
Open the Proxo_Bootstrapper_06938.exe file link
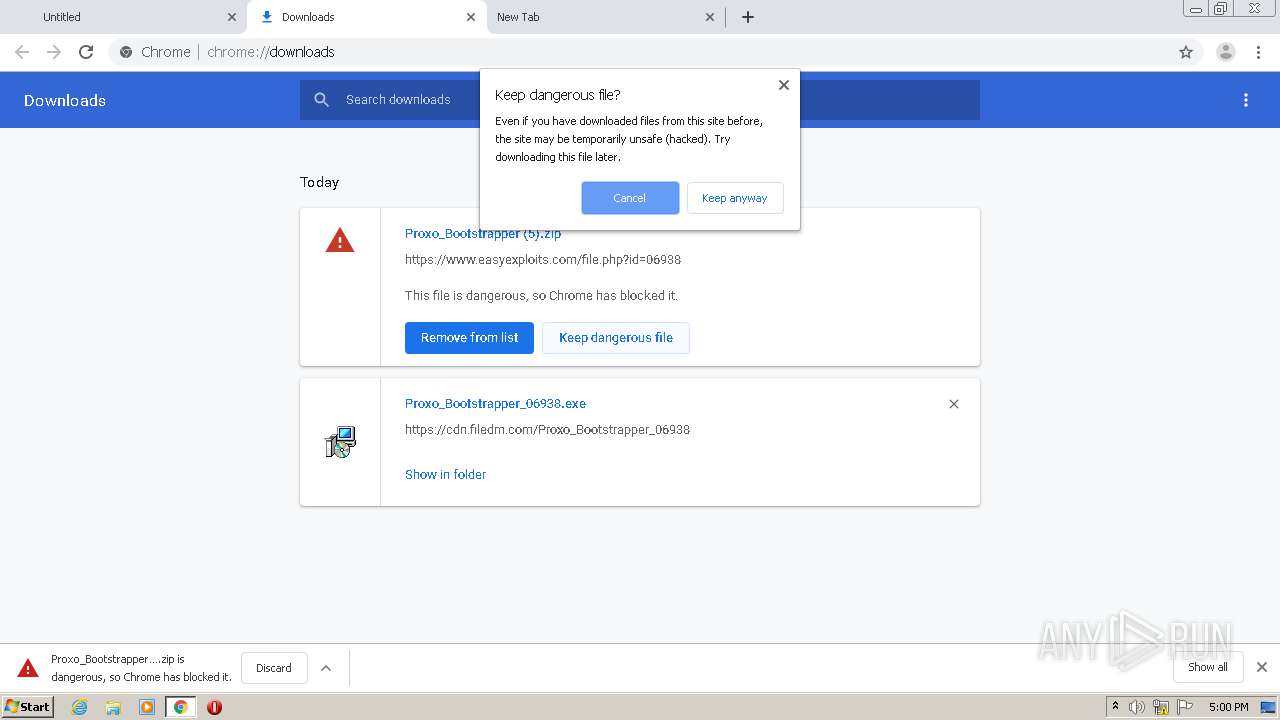coord(495,404)
